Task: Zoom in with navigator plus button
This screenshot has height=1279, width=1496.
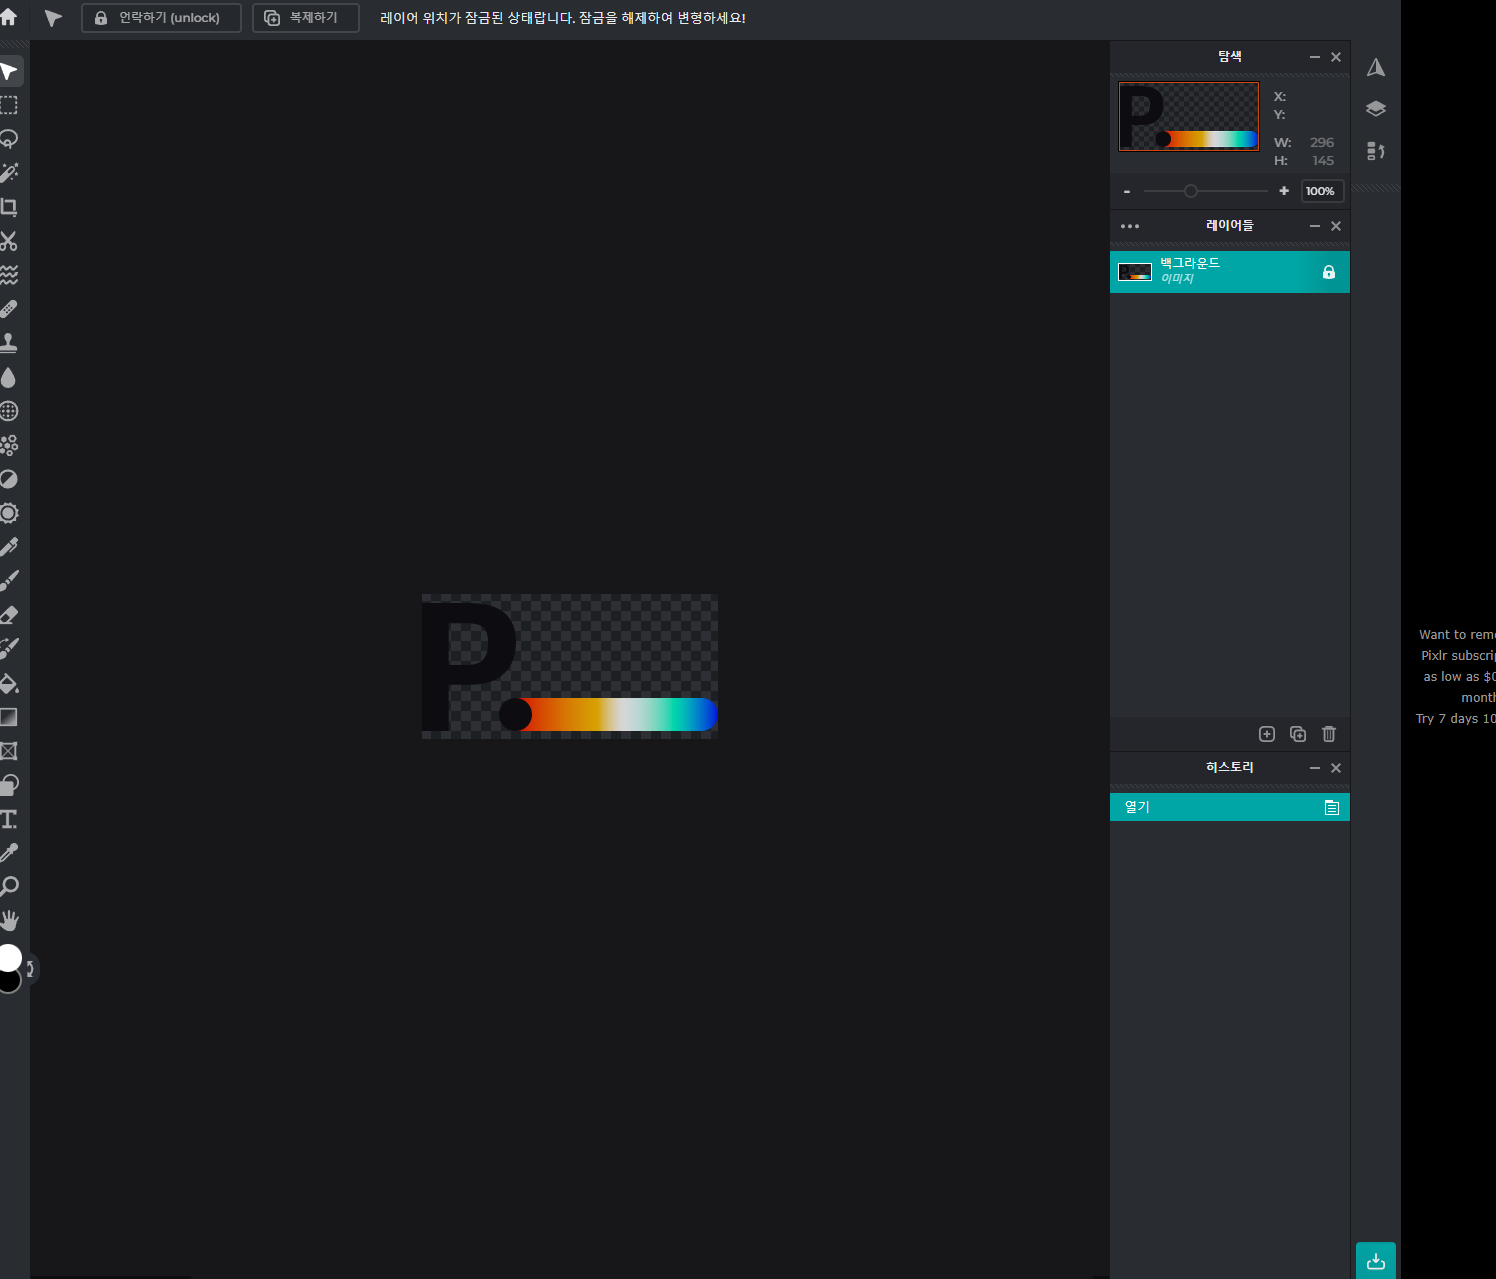Action: click(1284, 191)
